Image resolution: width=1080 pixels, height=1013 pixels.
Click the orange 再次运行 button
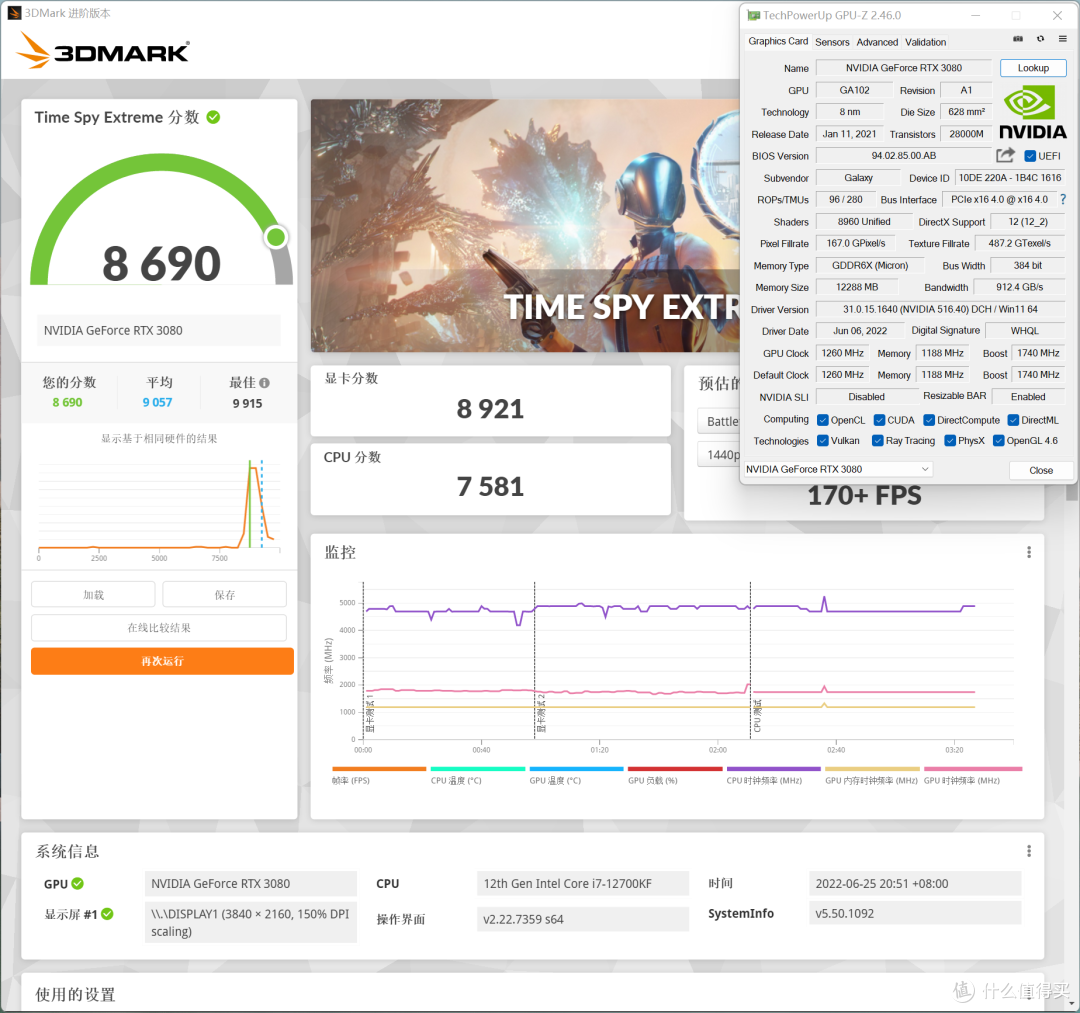click(163, 661)
